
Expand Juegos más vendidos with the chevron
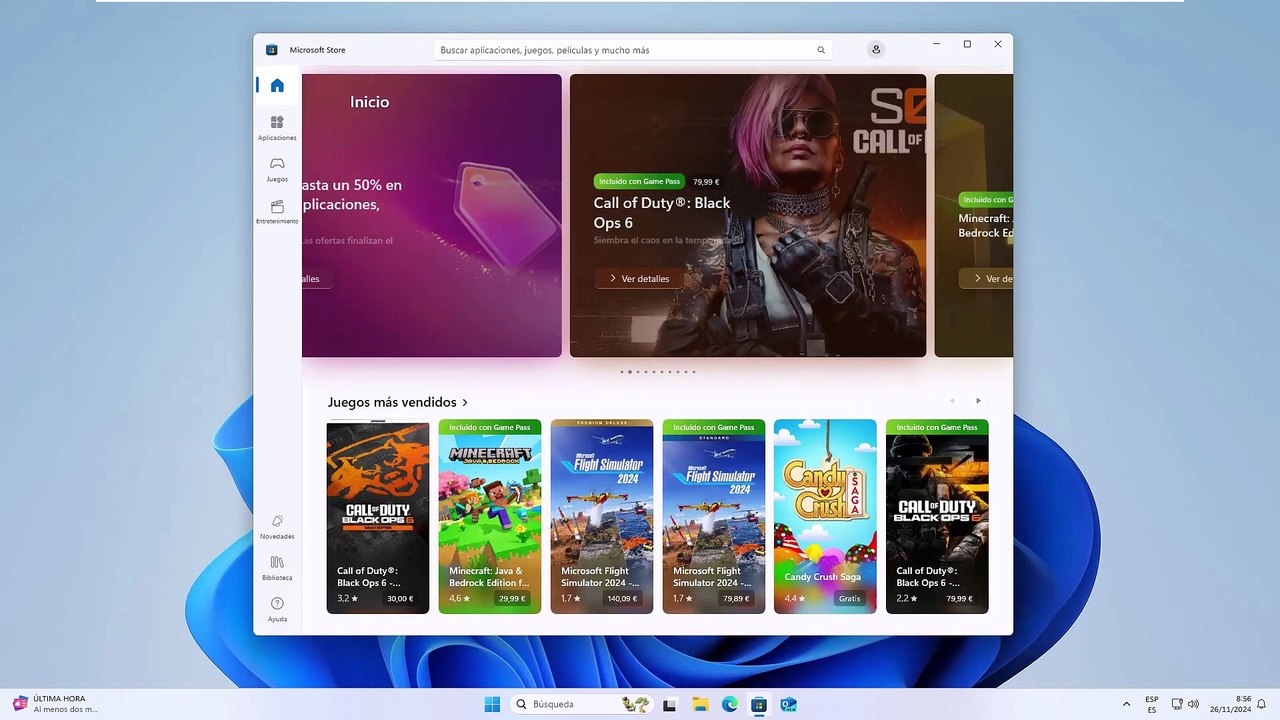tap(465, 403)
